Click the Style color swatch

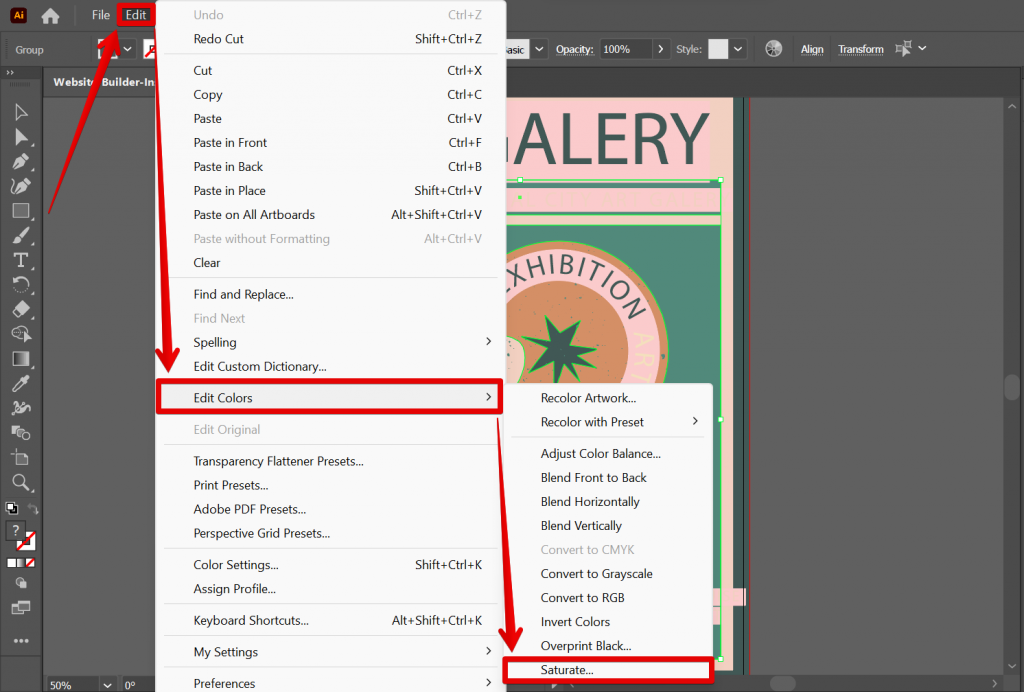point(718,48)
